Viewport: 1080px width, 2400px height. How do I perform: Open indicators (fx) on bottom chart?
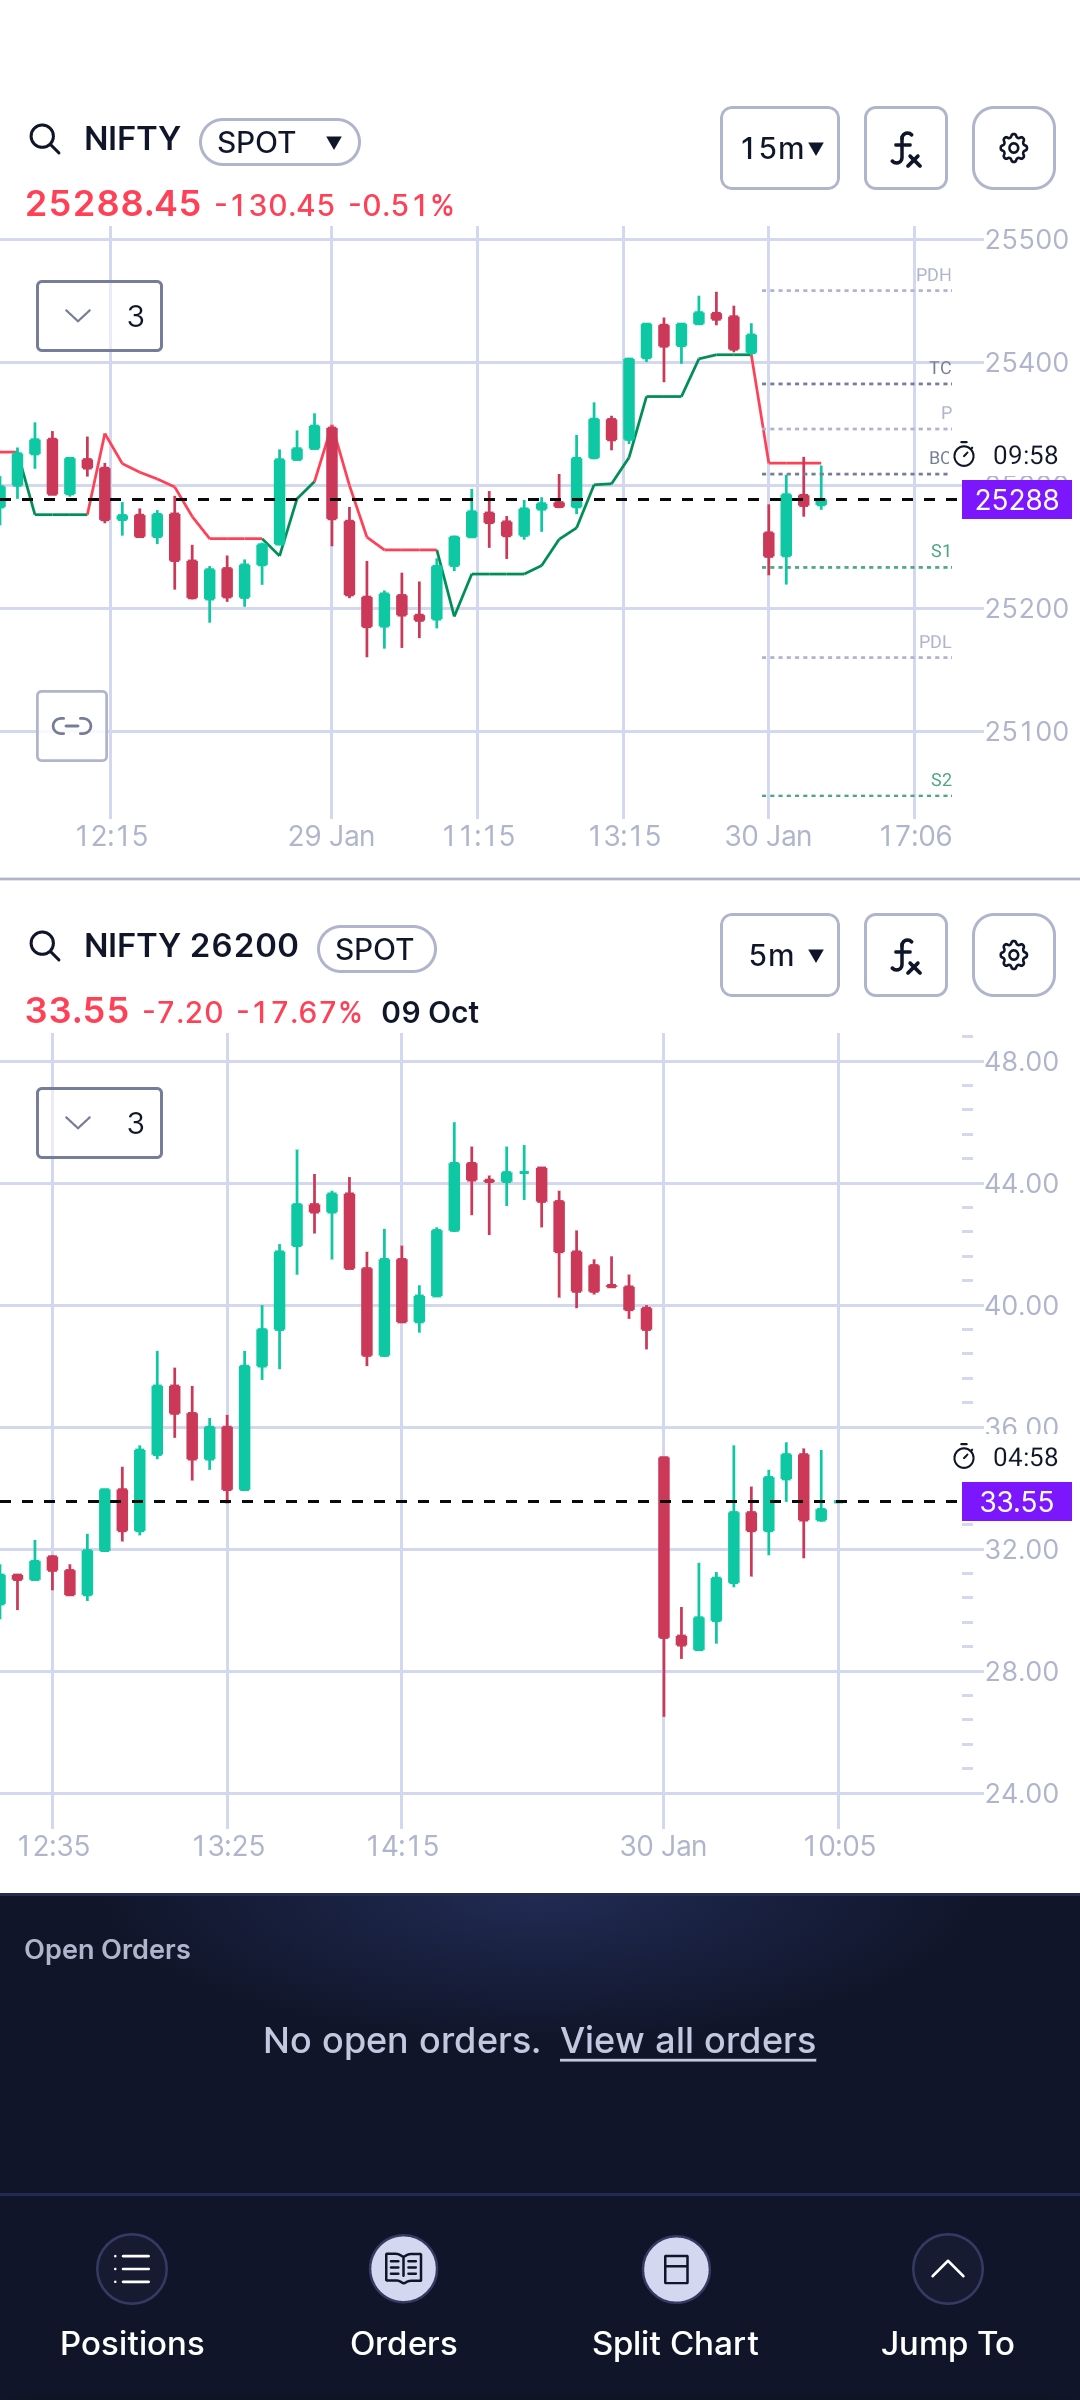click(905, 955)
